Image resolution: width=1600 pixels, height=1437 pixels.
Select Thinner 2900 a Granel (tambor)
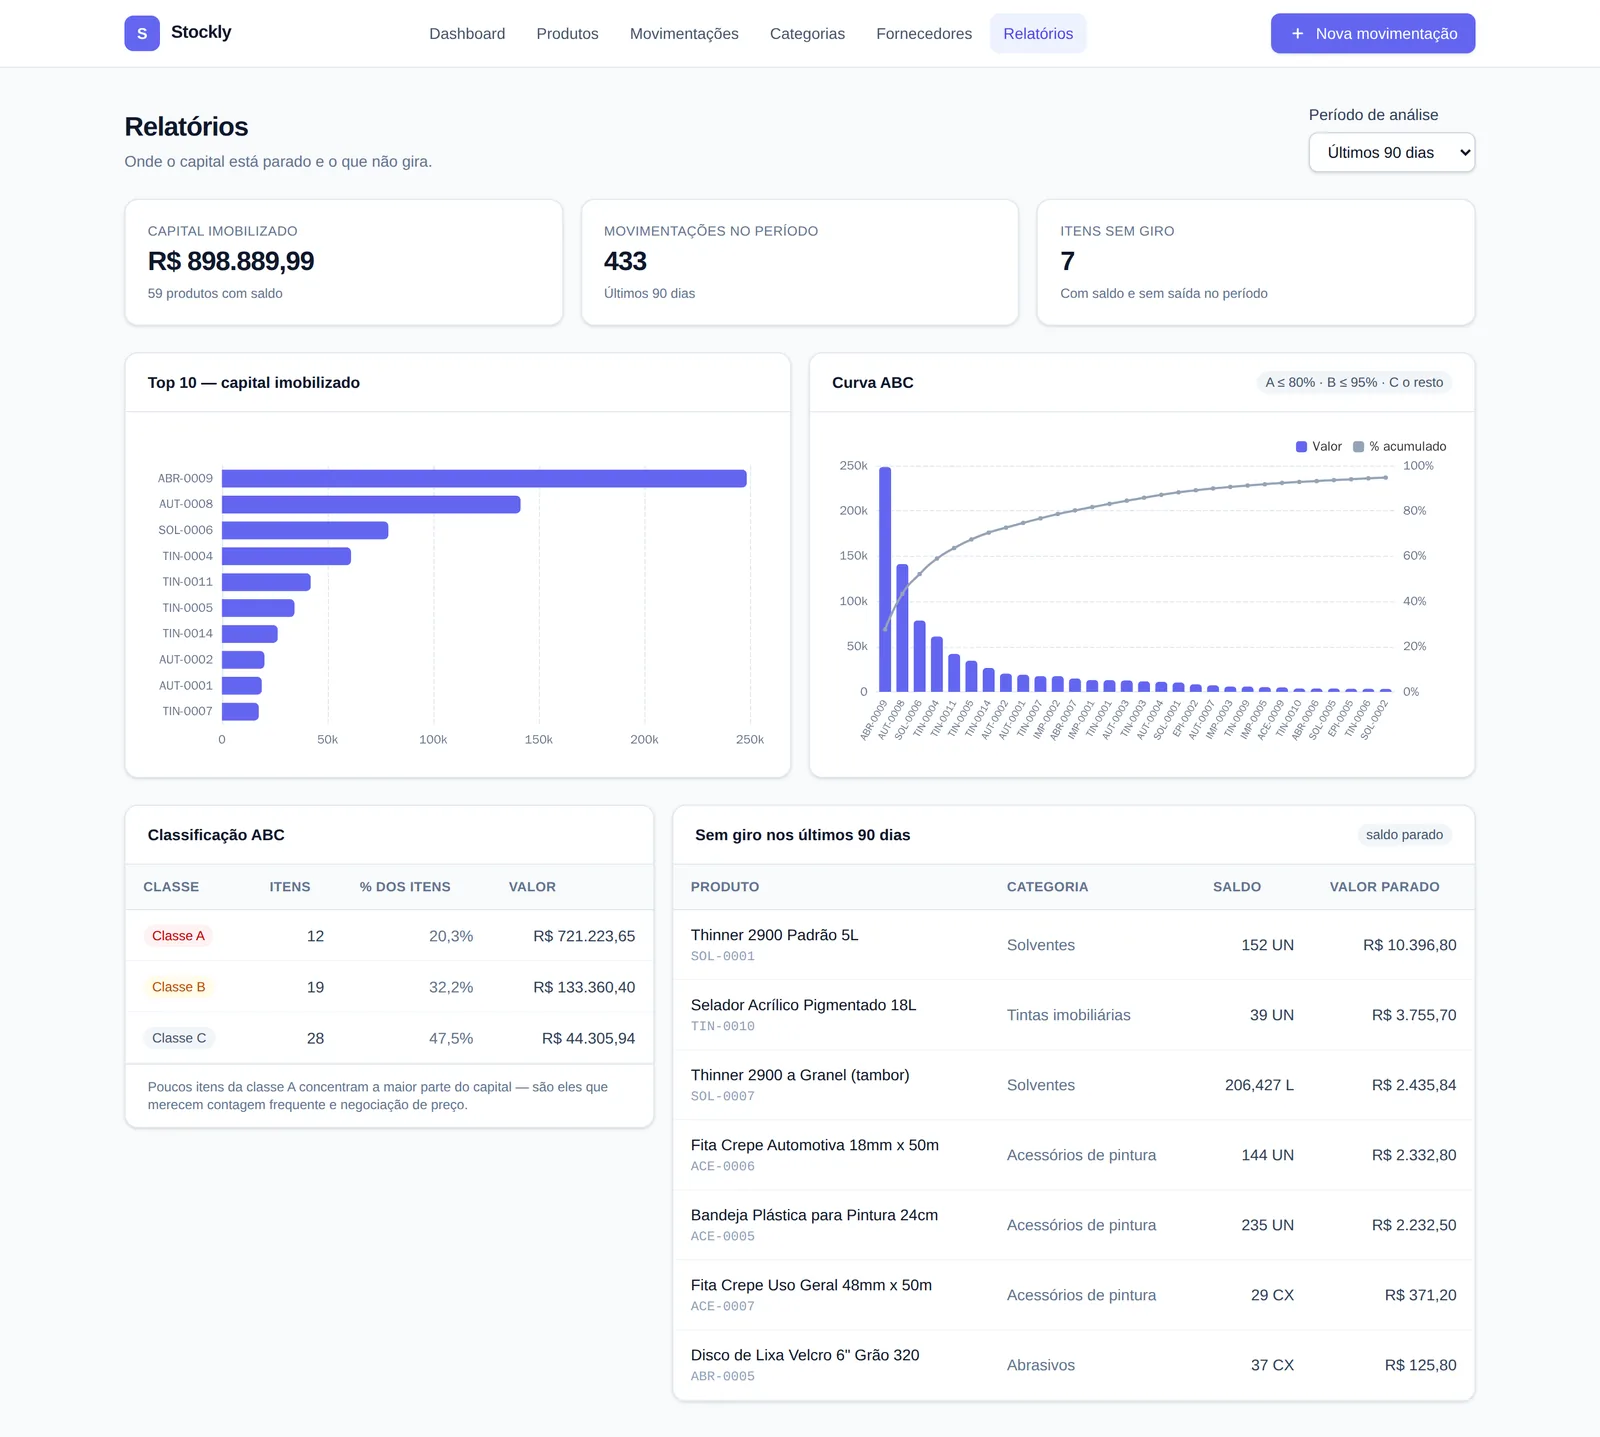[x=1073, y=1085]
